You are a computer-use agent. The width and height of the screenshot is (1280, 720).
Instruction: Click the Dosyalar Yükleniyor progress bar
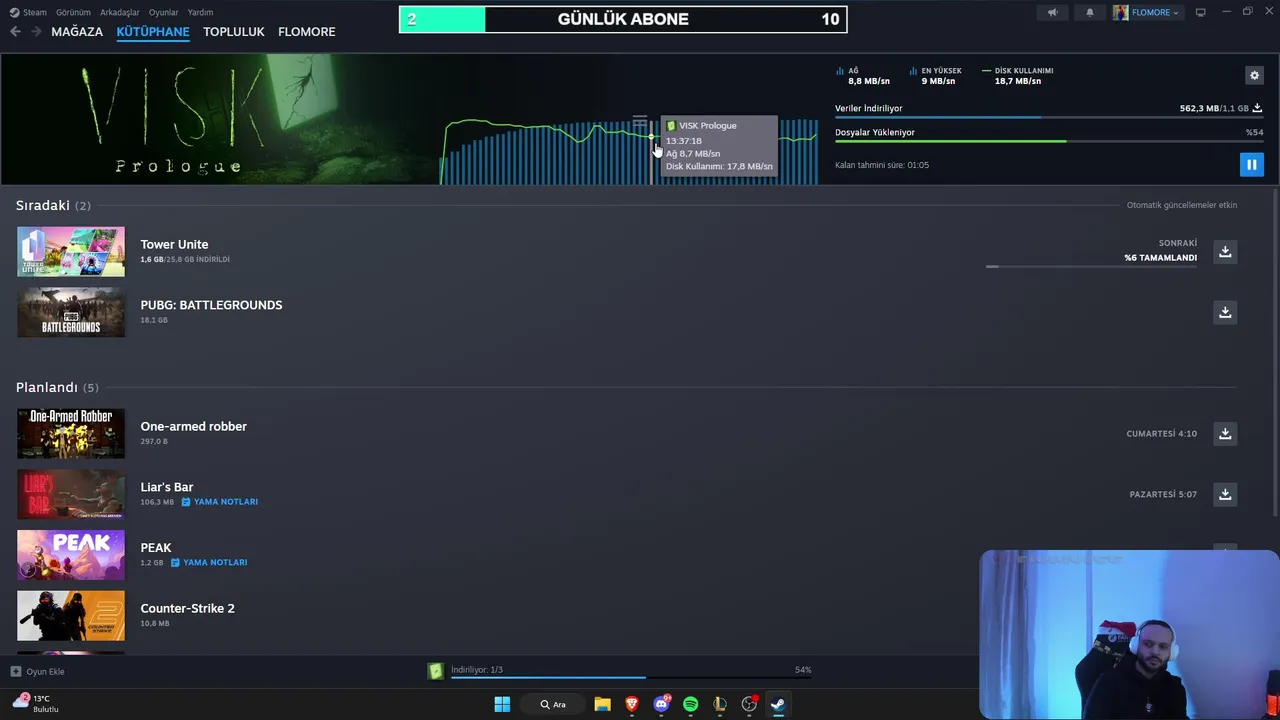click(1049, 141)
